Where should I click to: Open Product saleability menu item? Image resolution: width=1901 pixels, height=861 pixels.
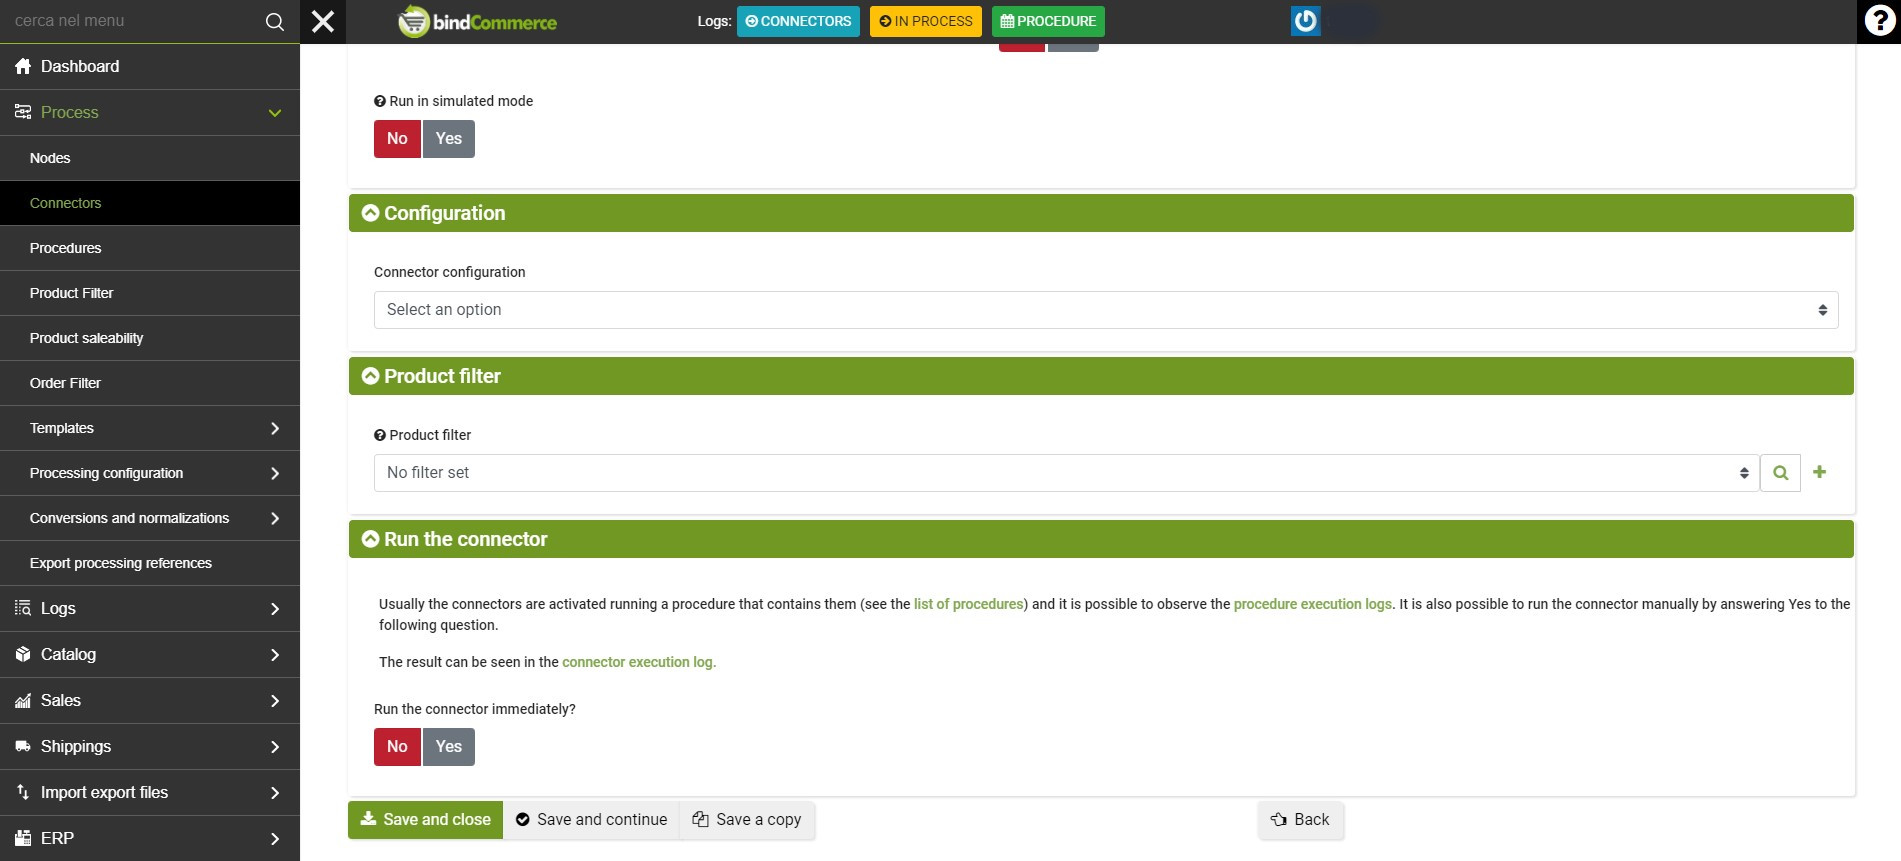(150, 338)
